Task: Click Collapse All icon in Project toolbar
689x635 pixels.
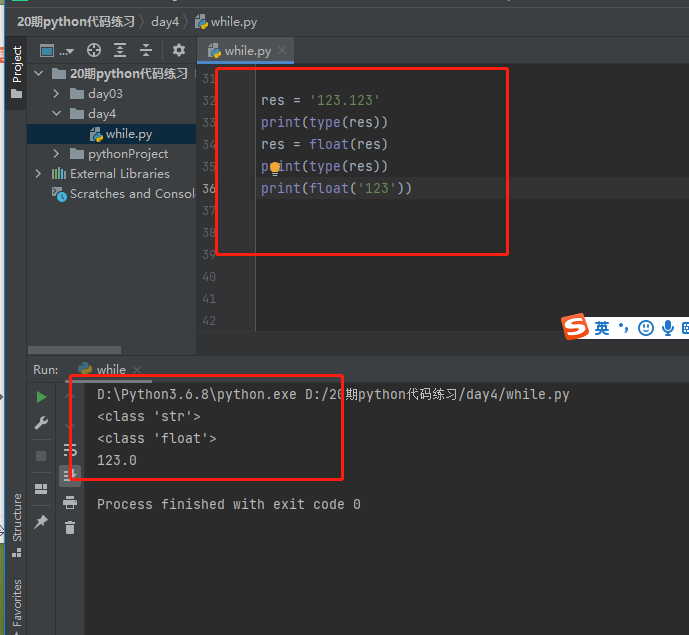Action: (146, 50)
